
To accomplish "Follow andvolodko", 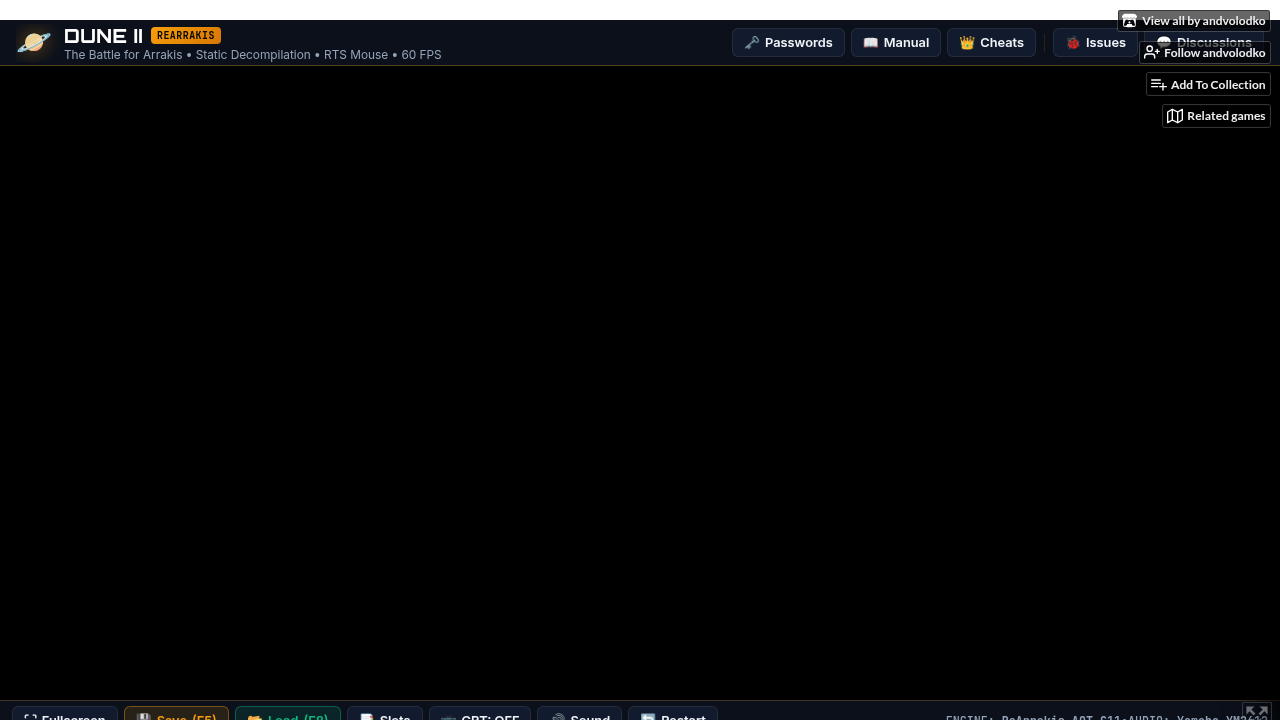I will coord(1205,53).
